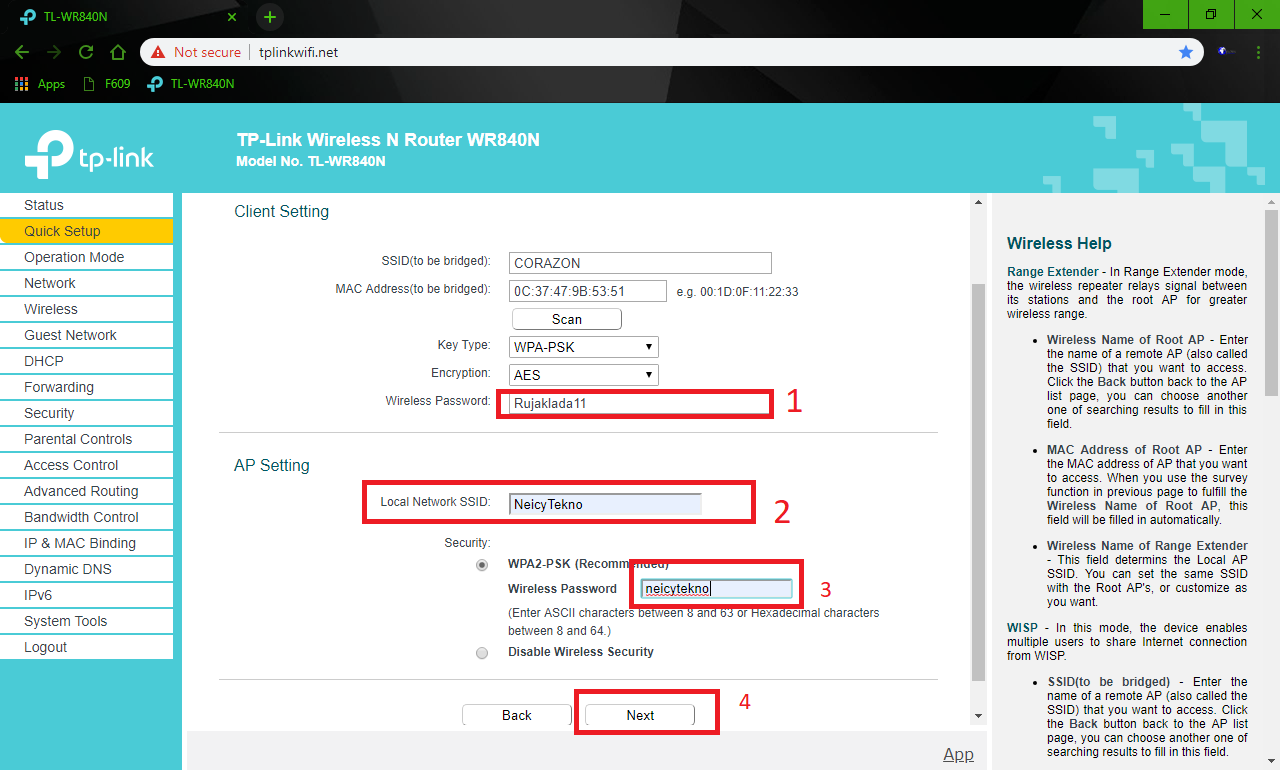This screenshot has width=1280, height=770.
Task: Bookmark the page with the star icon
Action: (x=1186, y=52)
